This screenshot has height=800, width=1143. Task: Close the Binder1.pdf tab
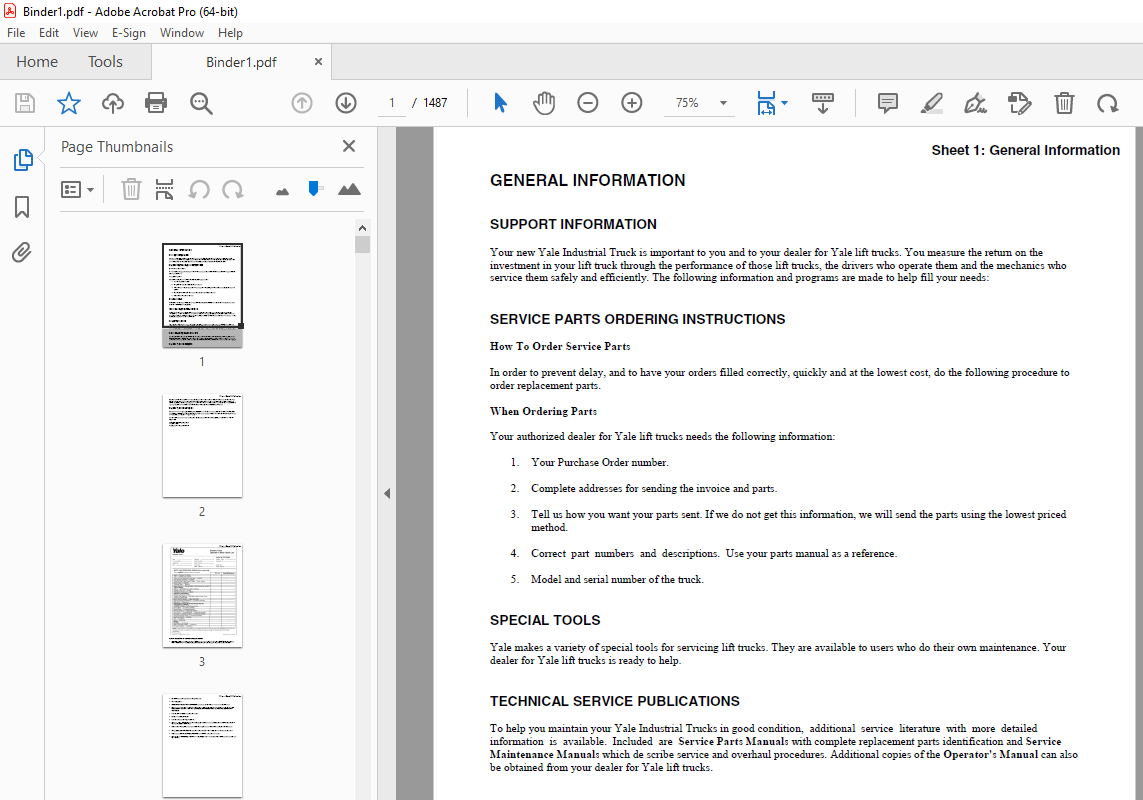[318, 62]
